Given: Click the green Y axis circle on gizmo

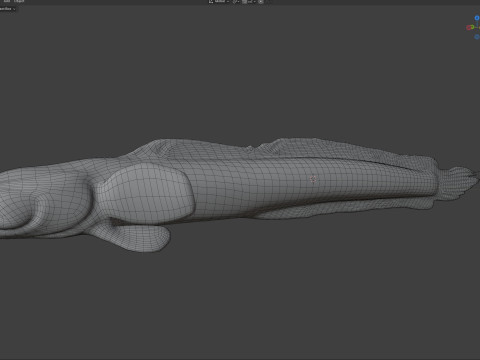Looking at the screenshot, I should pyautogui.click(x=472, y=27).
